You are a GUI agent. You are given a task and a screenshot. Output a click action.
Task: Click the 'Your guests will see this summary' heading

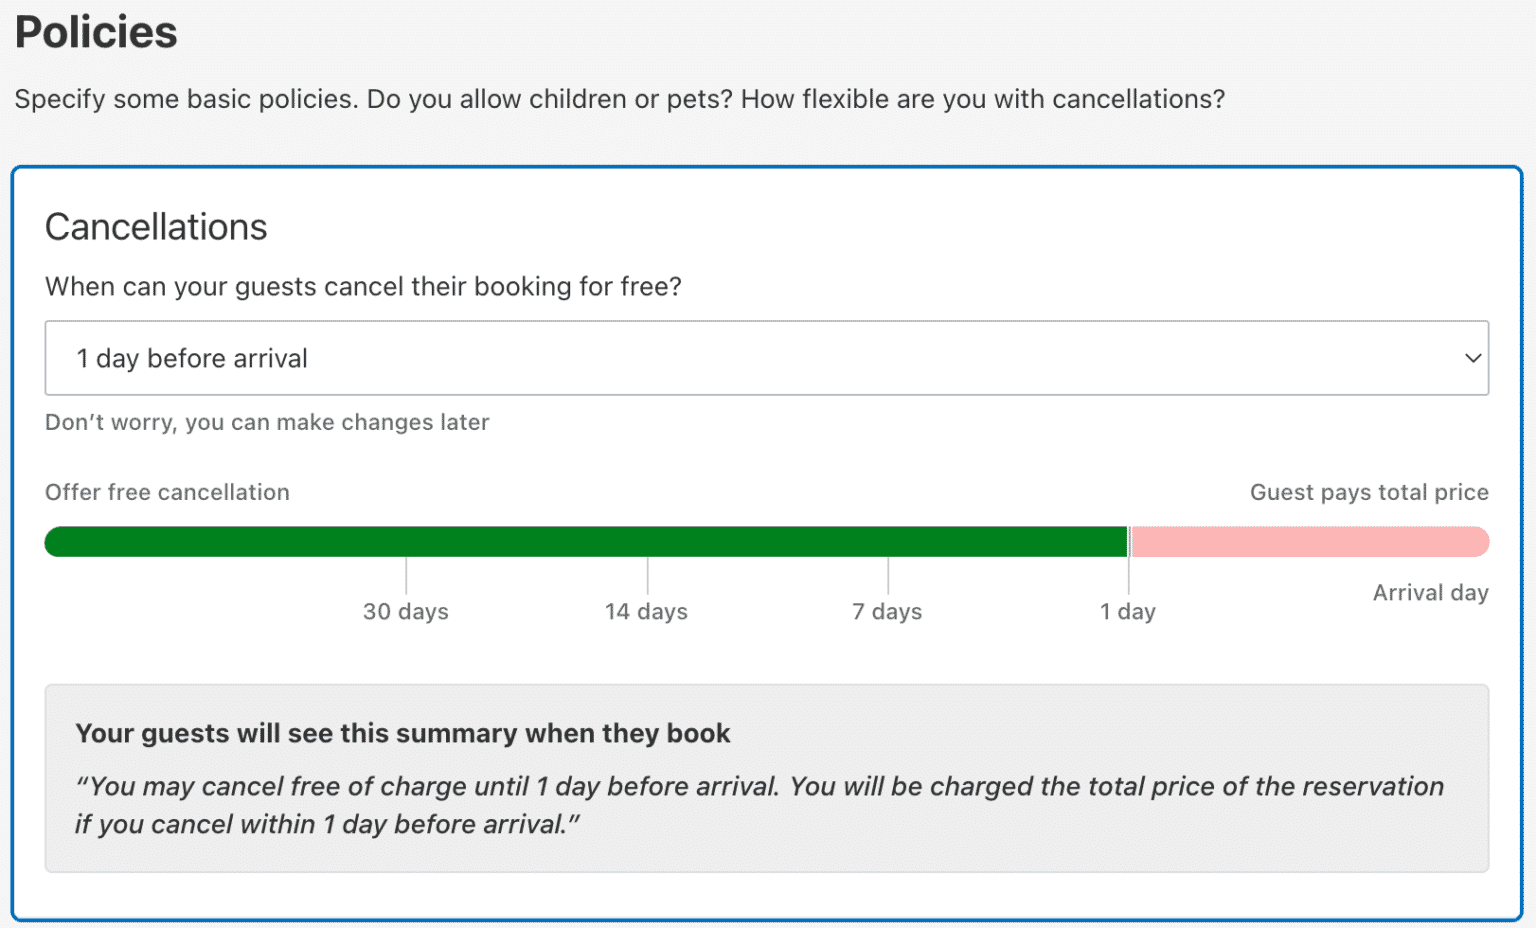tap(403, 733)
